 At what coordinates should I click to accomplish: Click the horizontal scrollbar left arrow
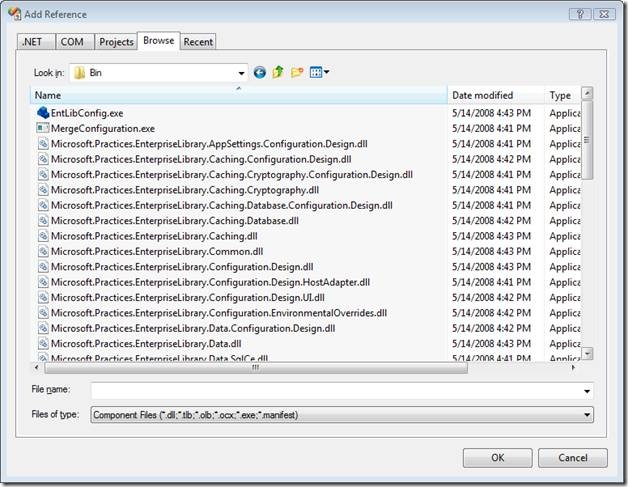(x=36, y=367)
